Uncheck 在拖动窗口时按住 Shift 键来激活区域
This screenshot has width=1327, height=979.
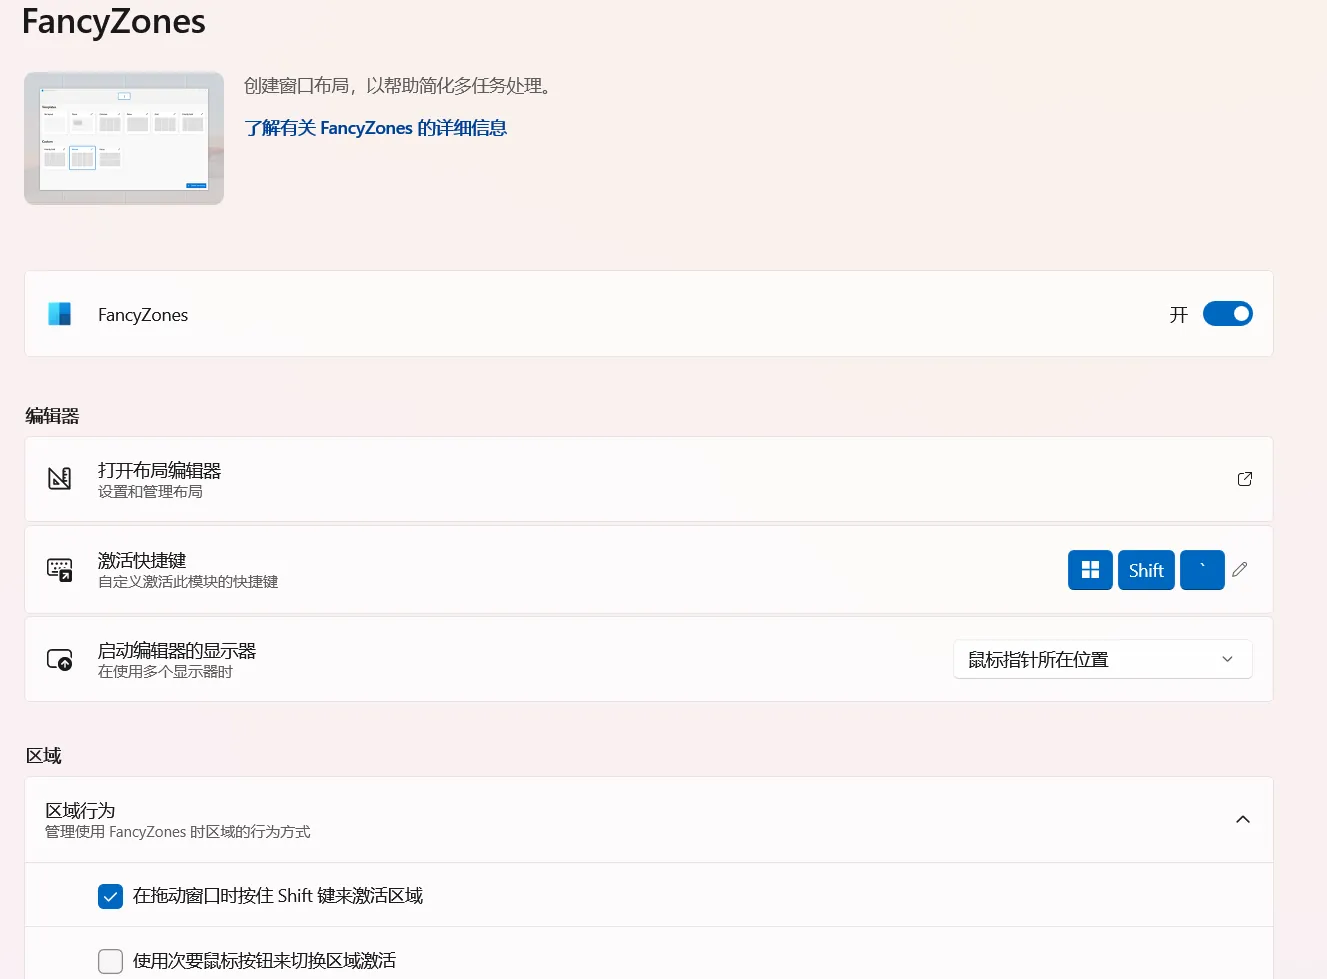pyautogui.click(x=110, y=896)
